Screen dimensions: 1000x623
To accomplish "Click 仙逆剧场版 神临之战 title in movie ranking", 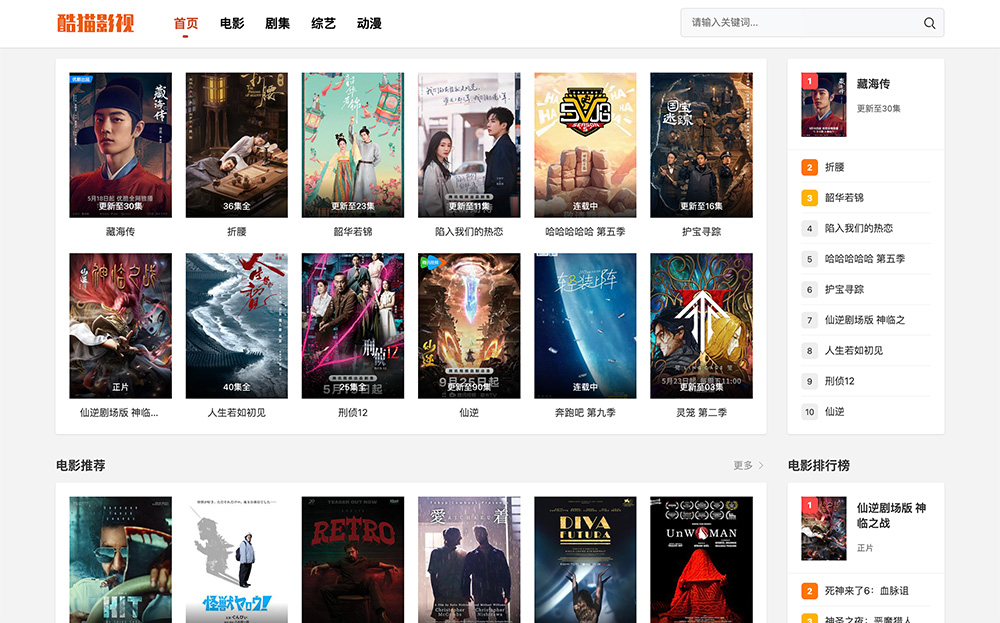I will (892, 516).
